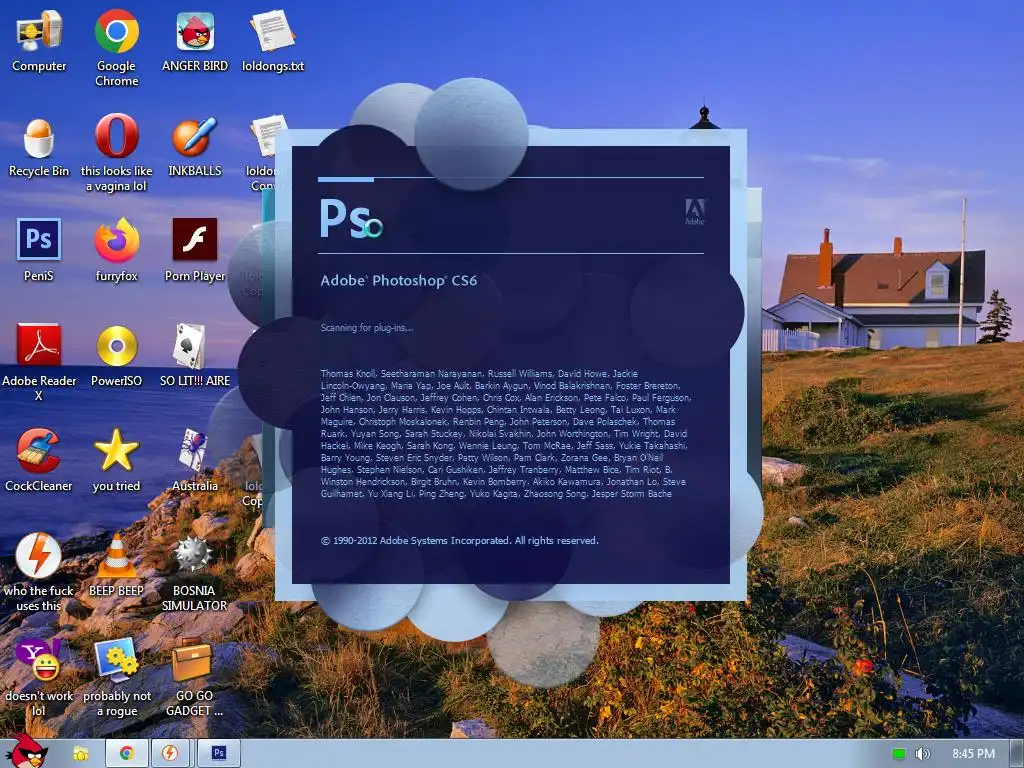
Task: Open the folder icon in the taskbar
Action: click(x=81, y=754)
